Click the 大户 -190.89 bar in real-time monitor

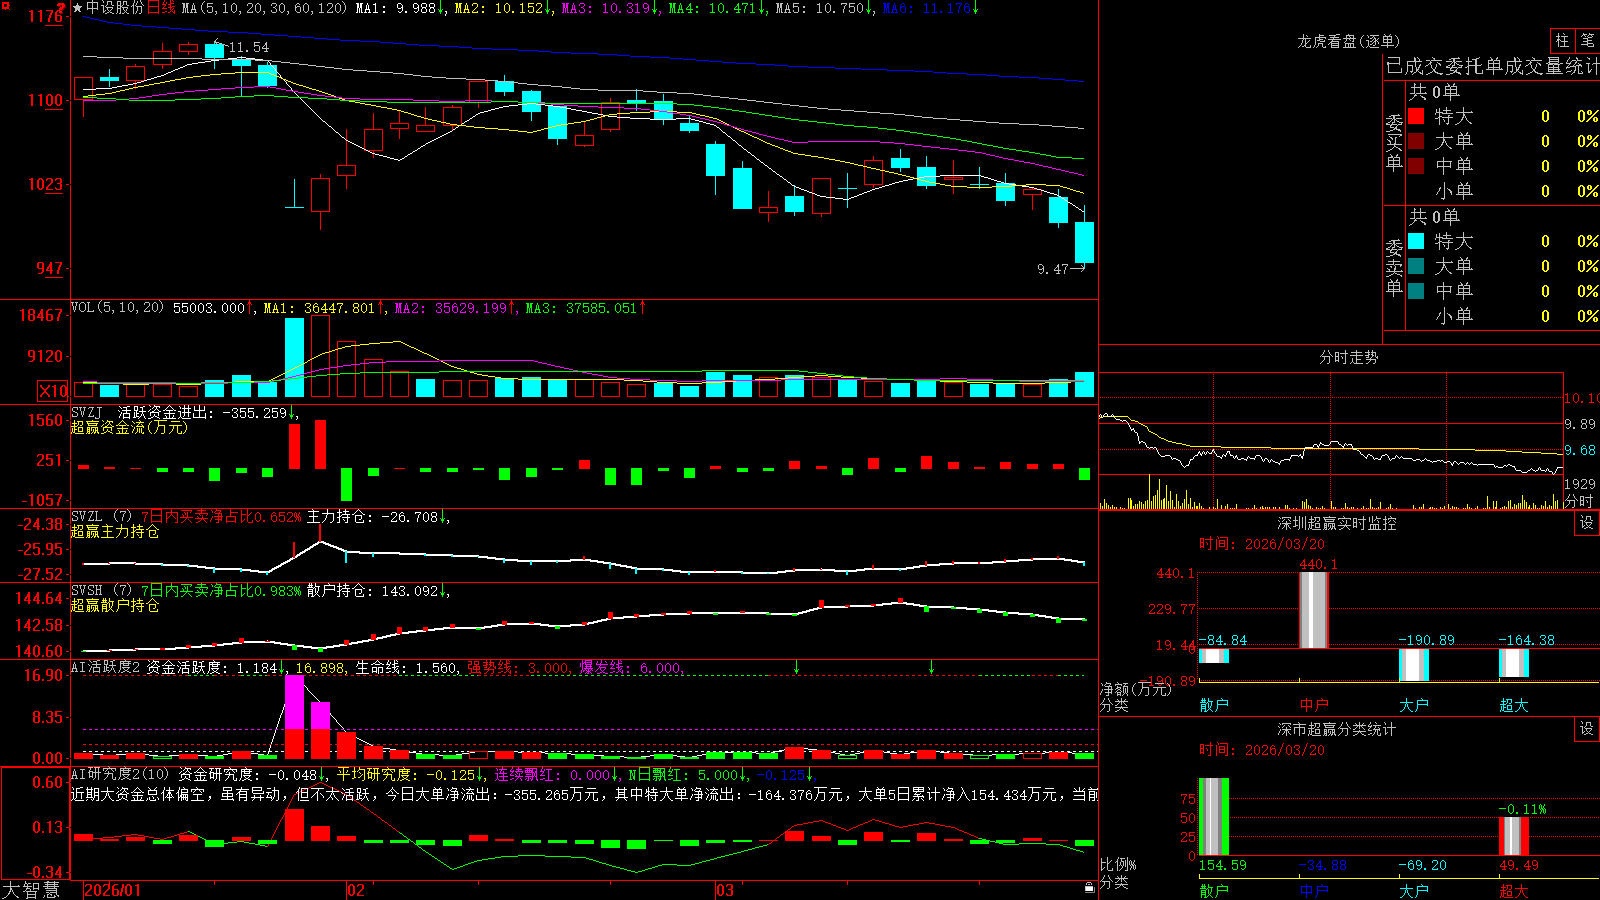pos(1414,665)
